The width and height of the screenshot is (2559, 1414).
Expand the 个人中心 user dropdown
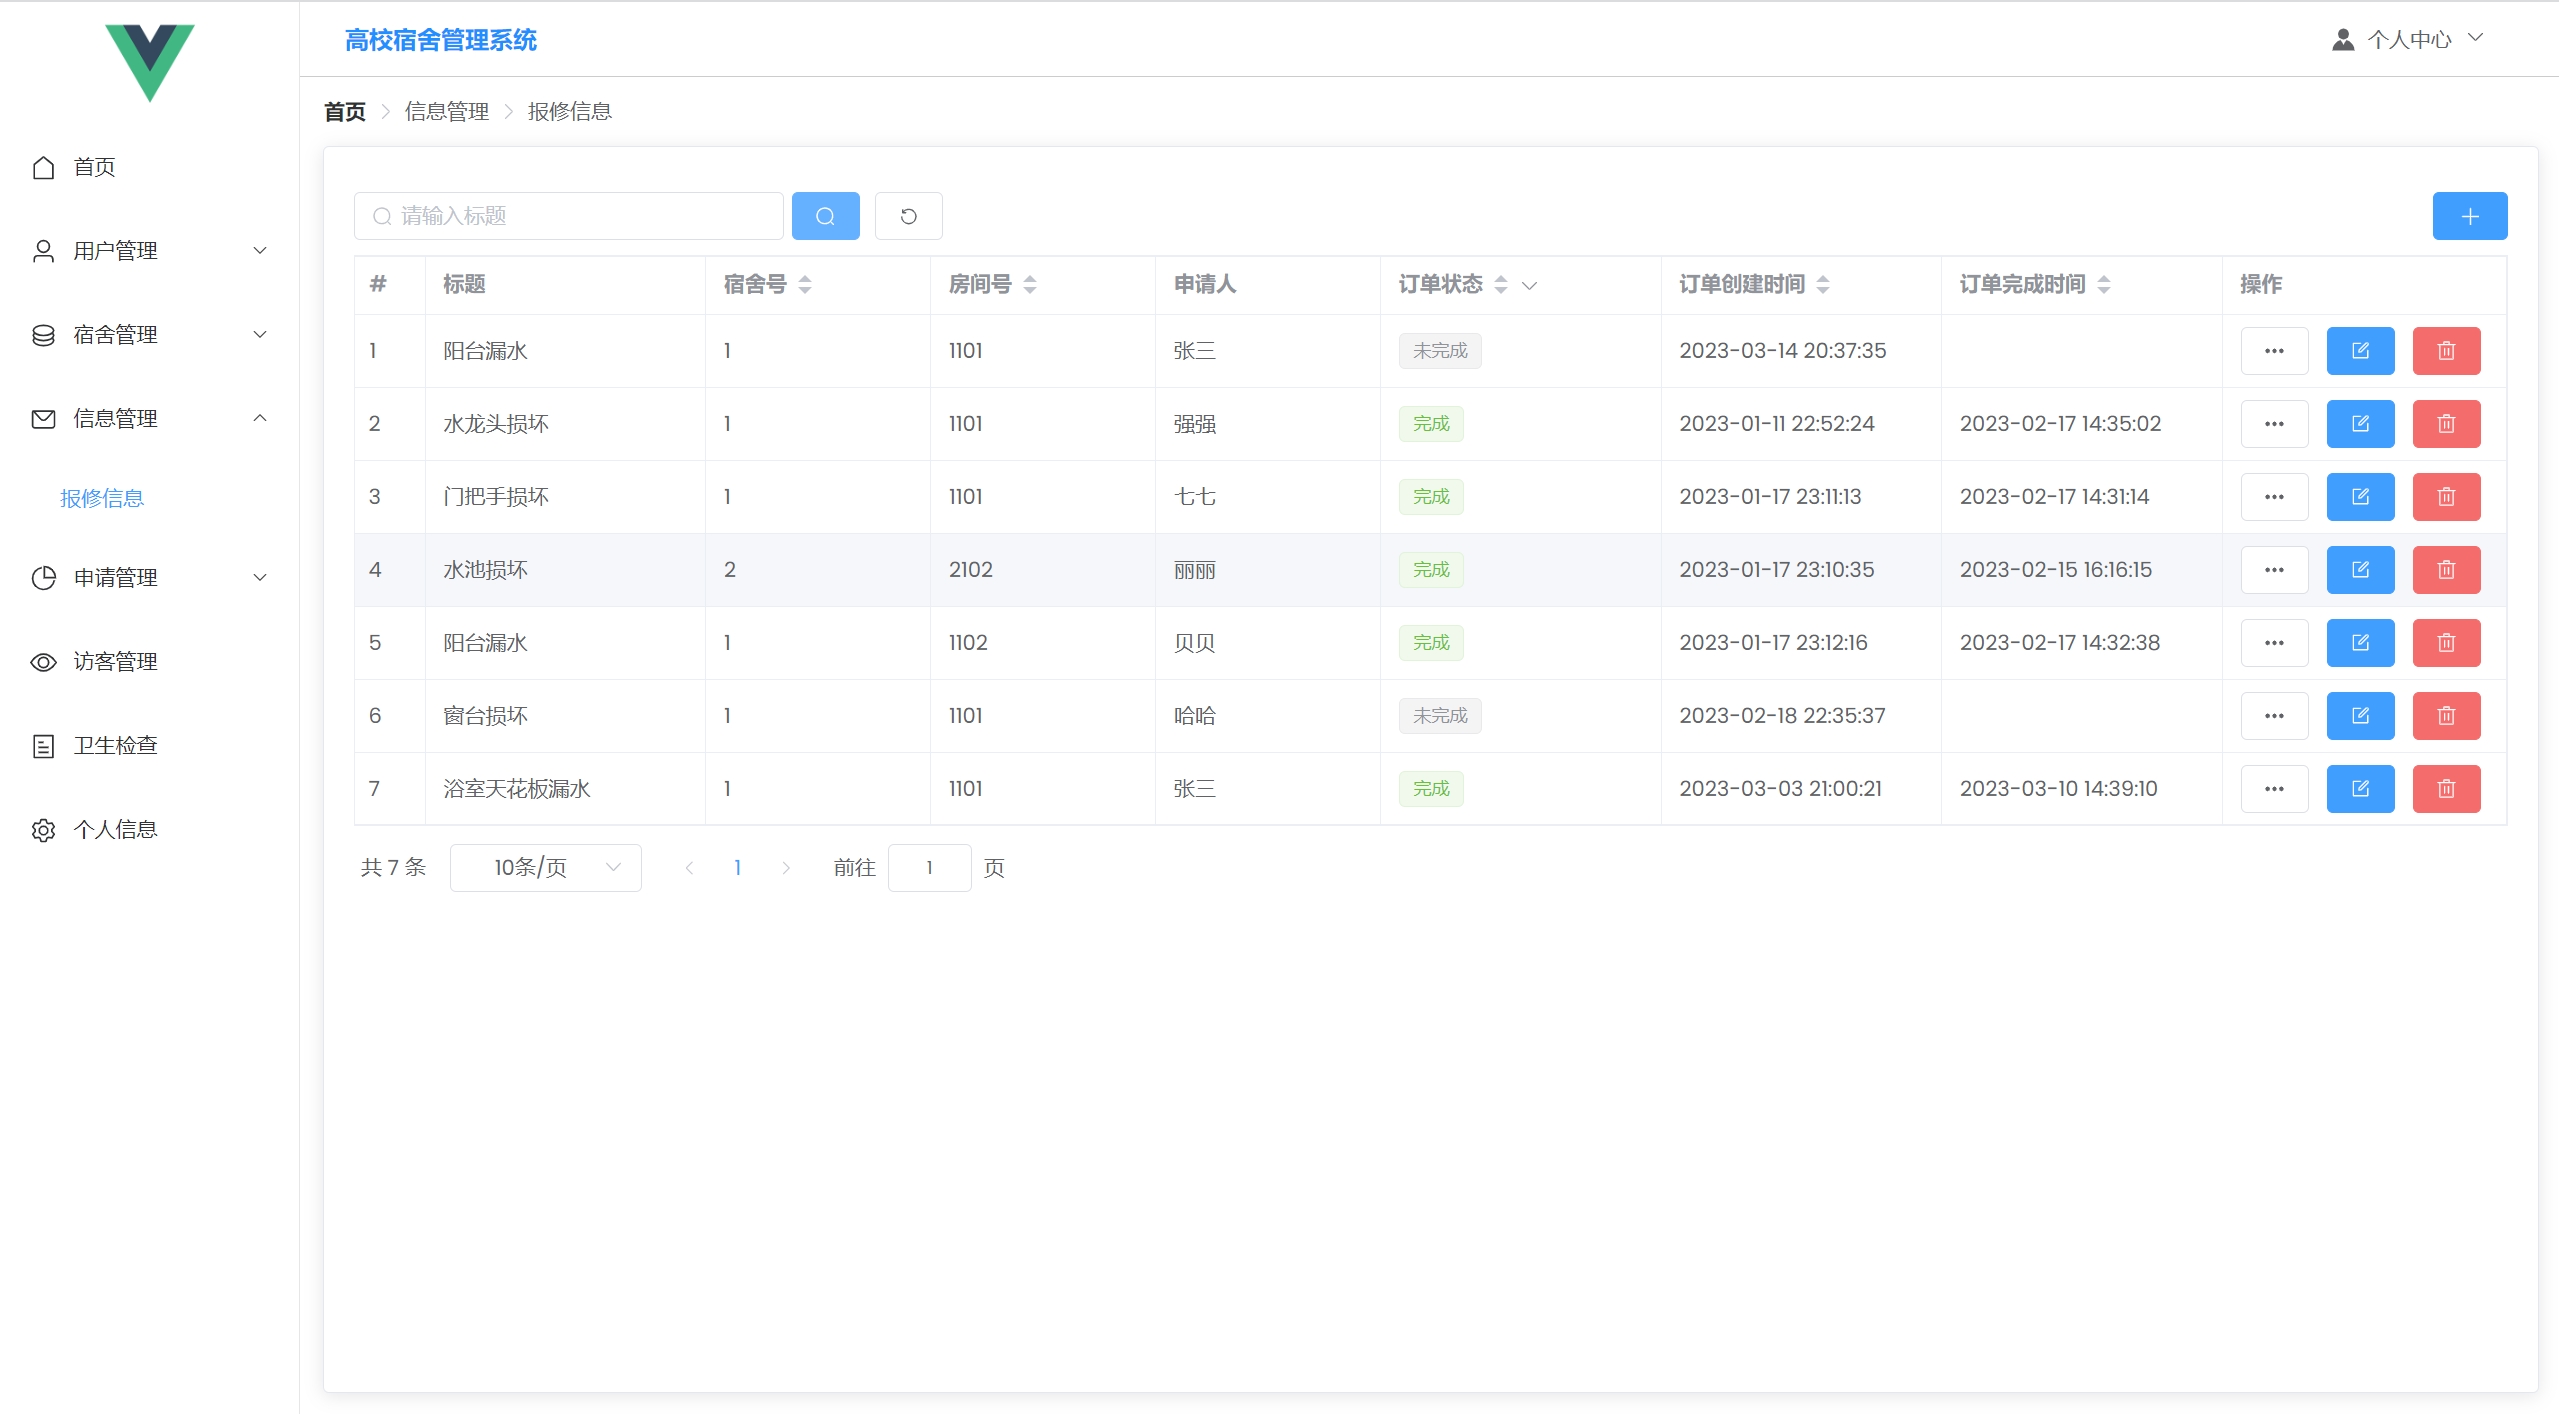pyautogui.click(x=2410, y=39)
